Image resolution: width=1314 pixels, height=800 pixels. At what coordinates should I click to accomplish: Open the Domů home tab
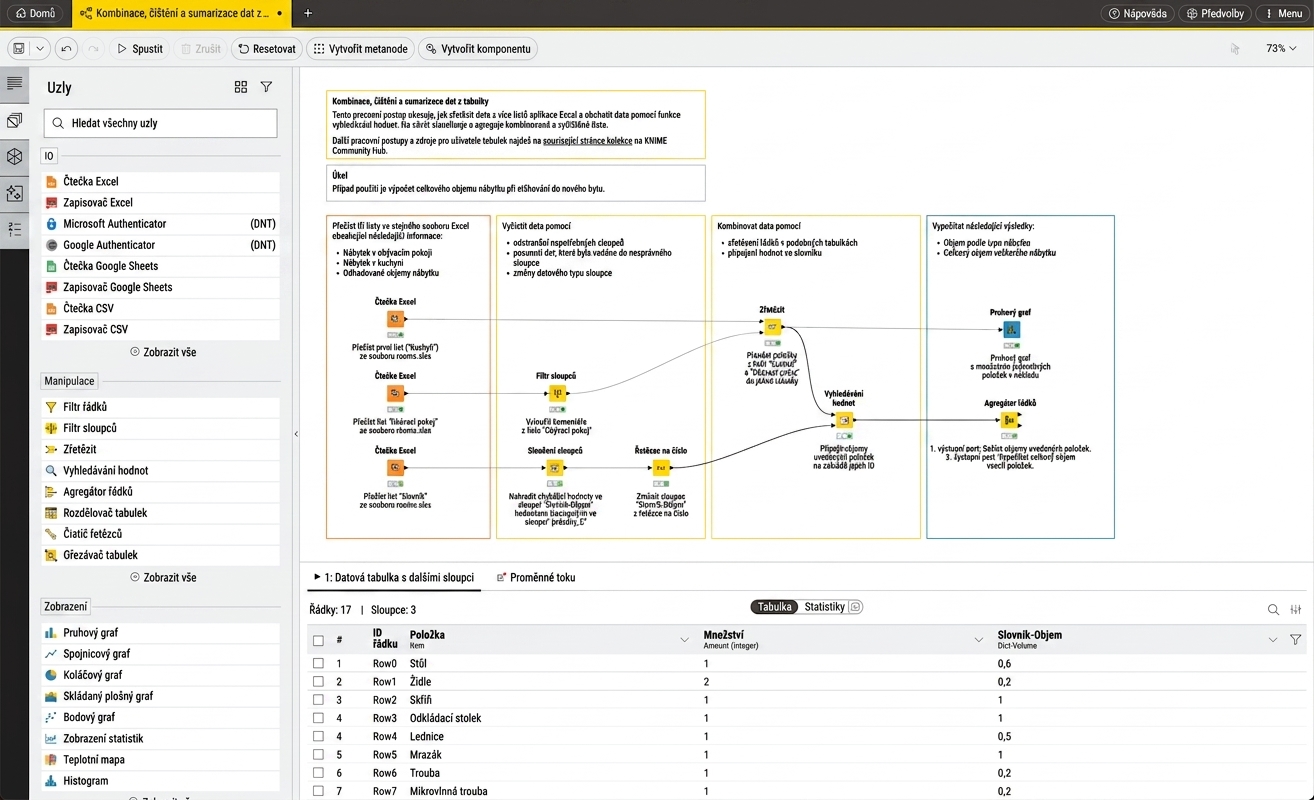pos(35,14)
